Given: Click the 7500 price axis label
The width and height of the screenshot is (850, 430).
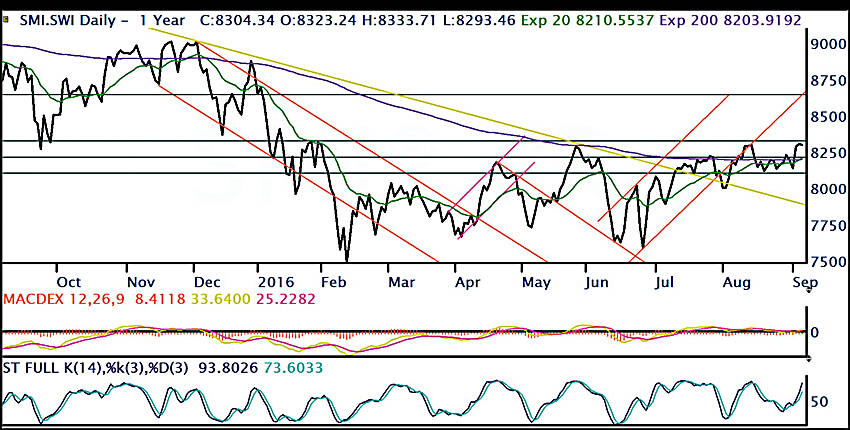Looking at the screenshot, I should click(826, 262).
